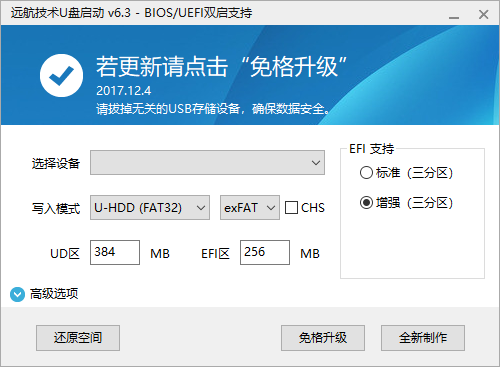Image resolution: width=500 pixels, height=367 pixels.
Task: Click the 高级选项 label text
Action: click(54, 294)
